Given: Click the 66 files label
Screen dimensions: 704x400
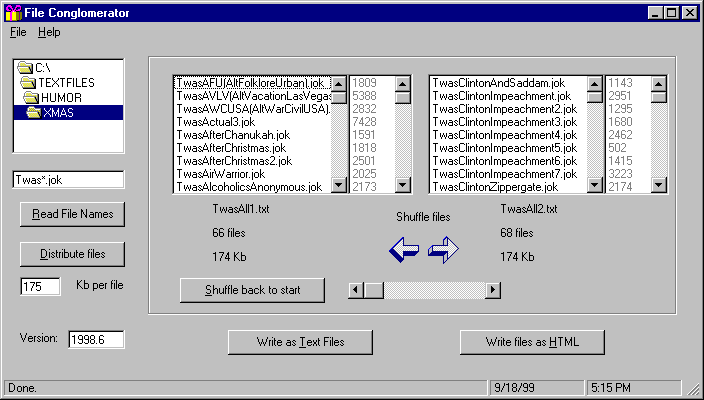Looking at the screenshot, I should coord(229,233).
